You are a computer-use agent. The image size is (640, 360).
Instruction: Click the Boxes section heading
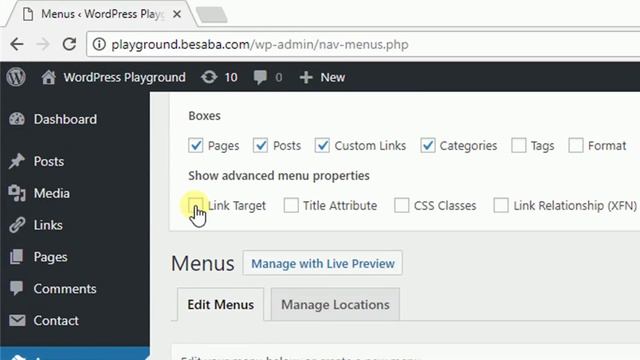204,116
